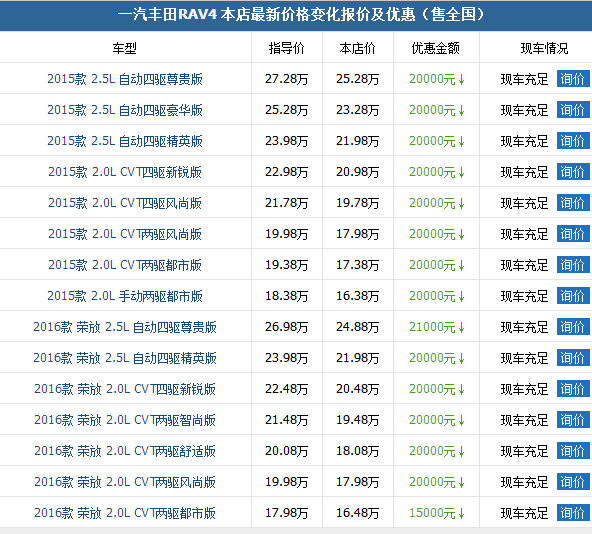Select the 19.38万 guide price cell

point(287,265)
